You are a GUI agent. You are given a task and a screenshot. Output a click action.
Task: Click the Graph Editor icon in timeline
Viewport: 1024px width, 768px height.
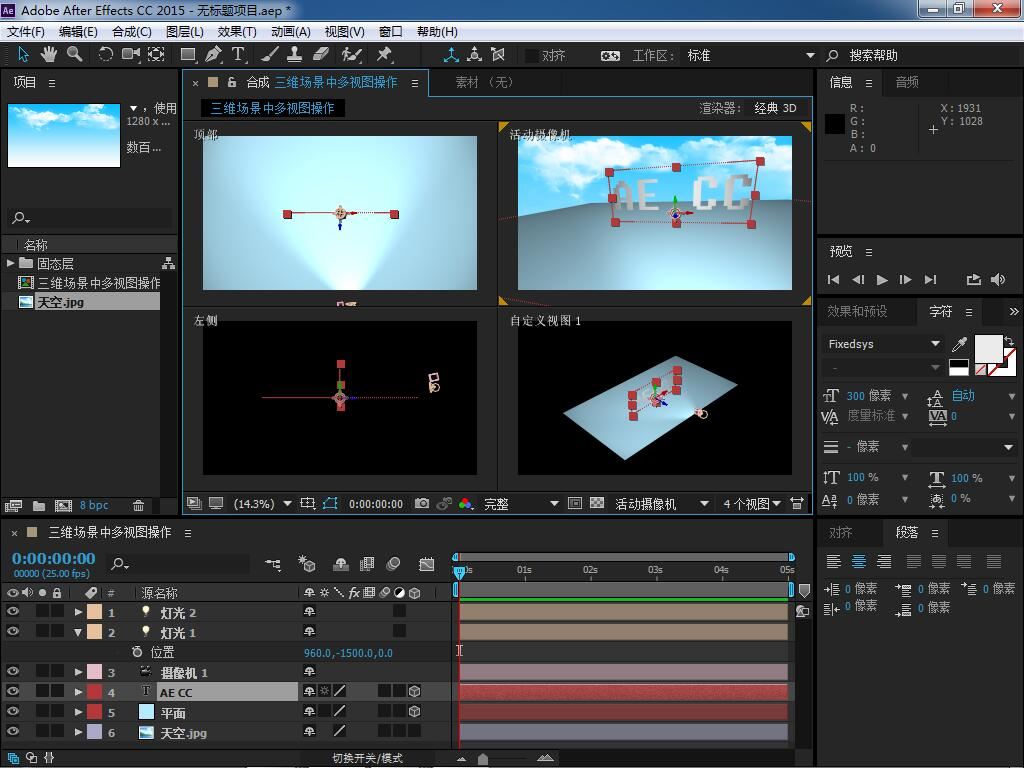pos(426,564)
